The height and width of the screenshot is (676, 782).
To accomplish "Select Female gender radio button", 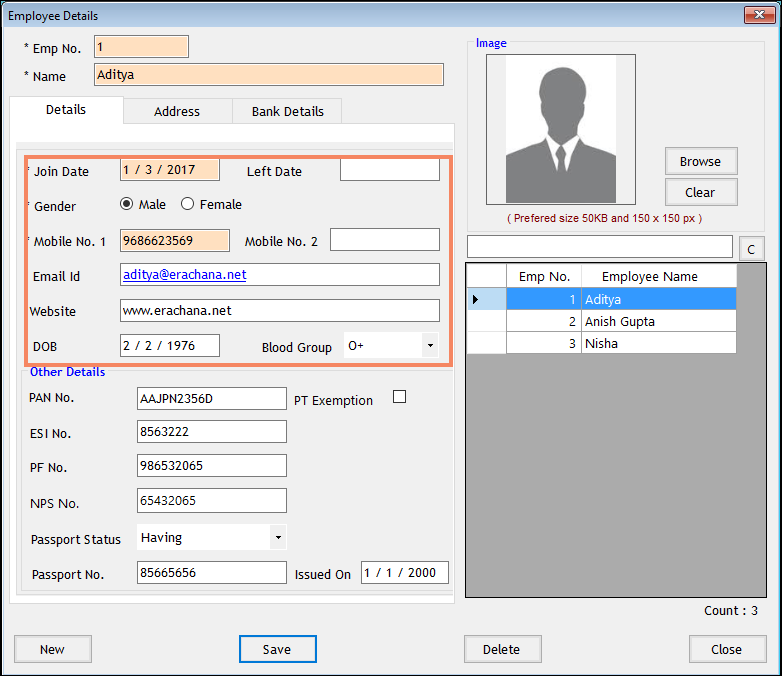I will [x=188, y=204].
